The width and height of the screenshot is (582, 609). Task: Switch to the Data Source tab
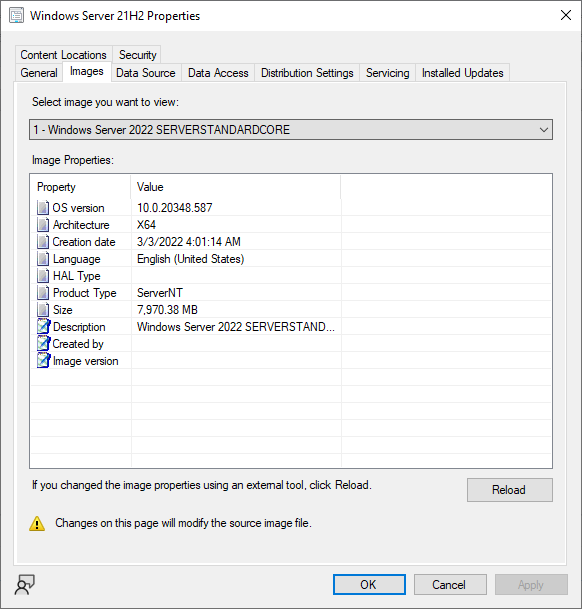tap(146, 73)
